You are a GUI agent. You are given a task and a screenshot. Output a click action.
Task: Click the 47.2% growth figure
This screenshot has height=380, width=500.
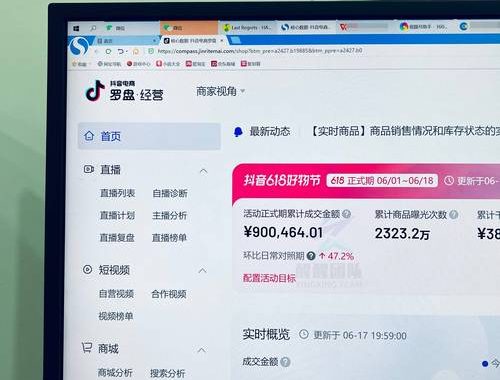coord(340,256)
